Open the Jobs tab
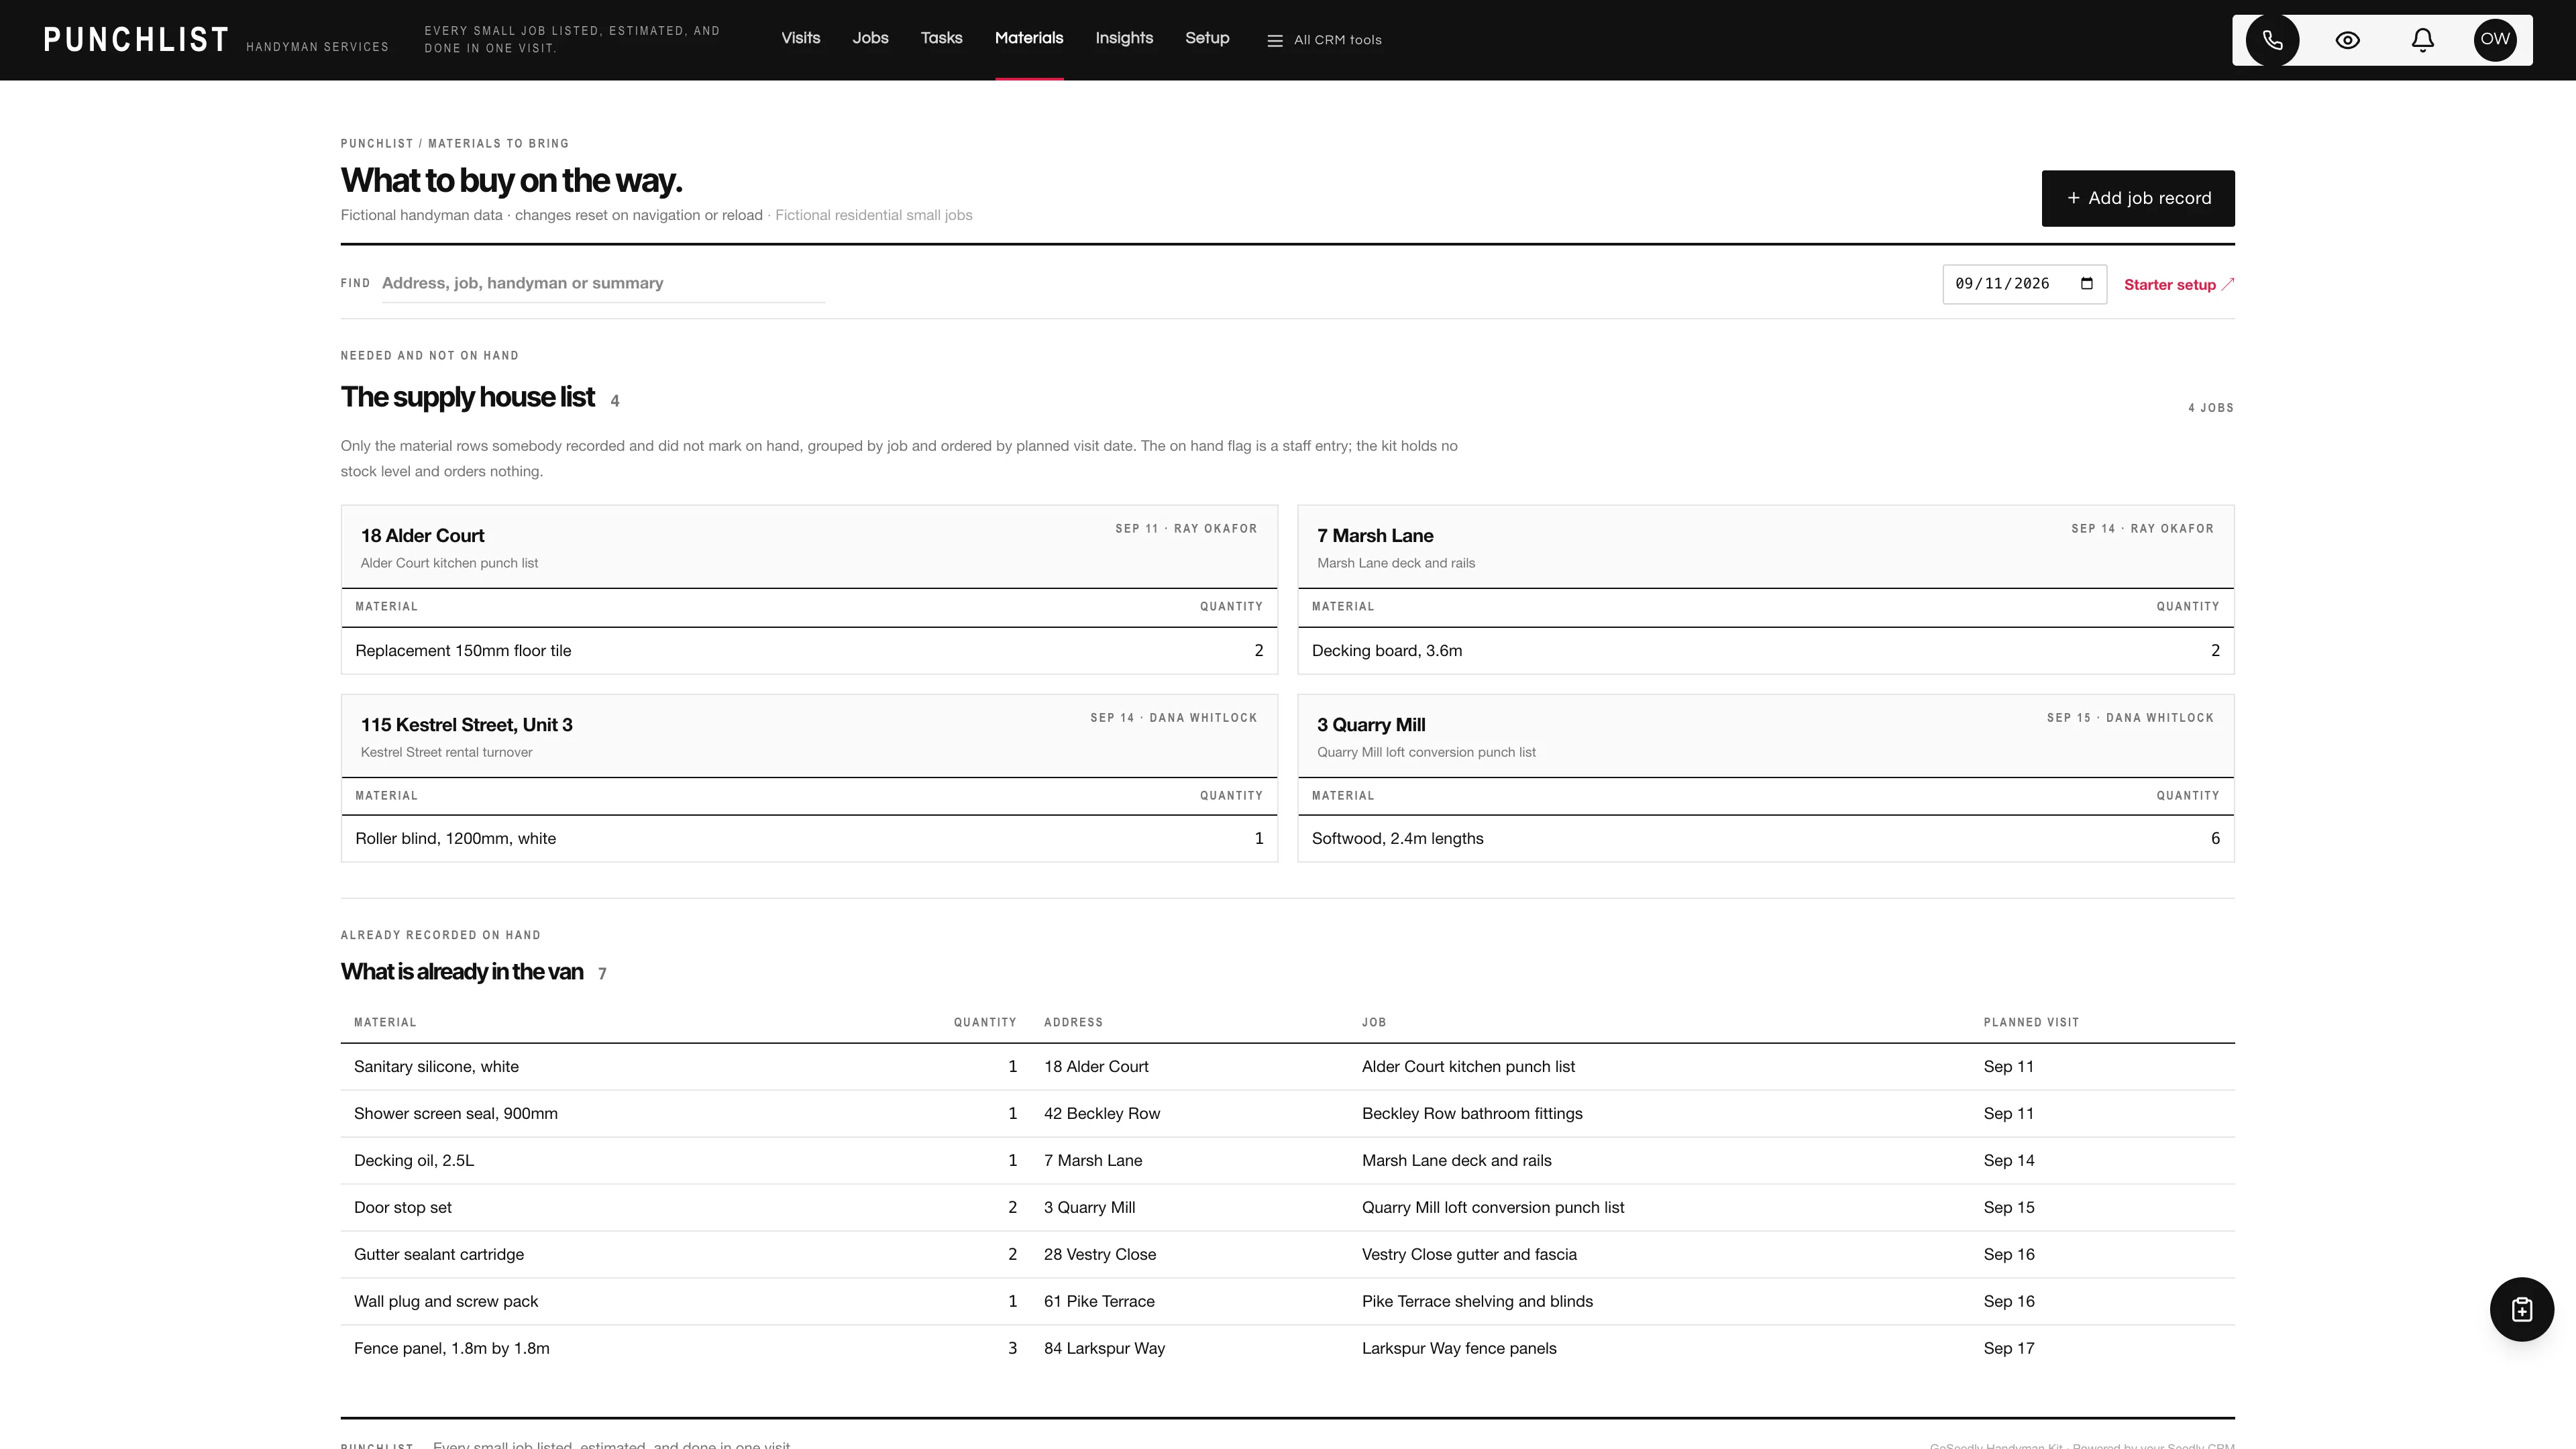Image resolution: width=2576 pixels, height=1449 pixels. [870, 38]
